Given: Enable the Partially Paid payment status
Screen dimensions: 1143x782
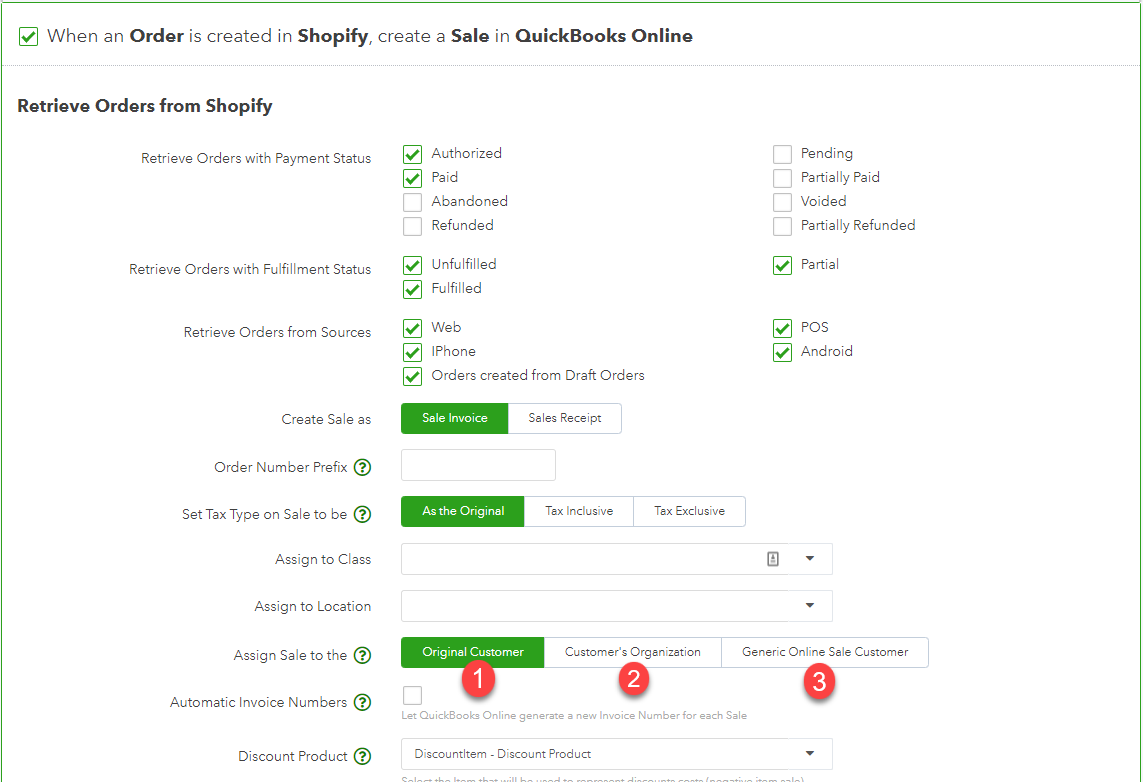Looking at the screenshot, I should [782, 179].
